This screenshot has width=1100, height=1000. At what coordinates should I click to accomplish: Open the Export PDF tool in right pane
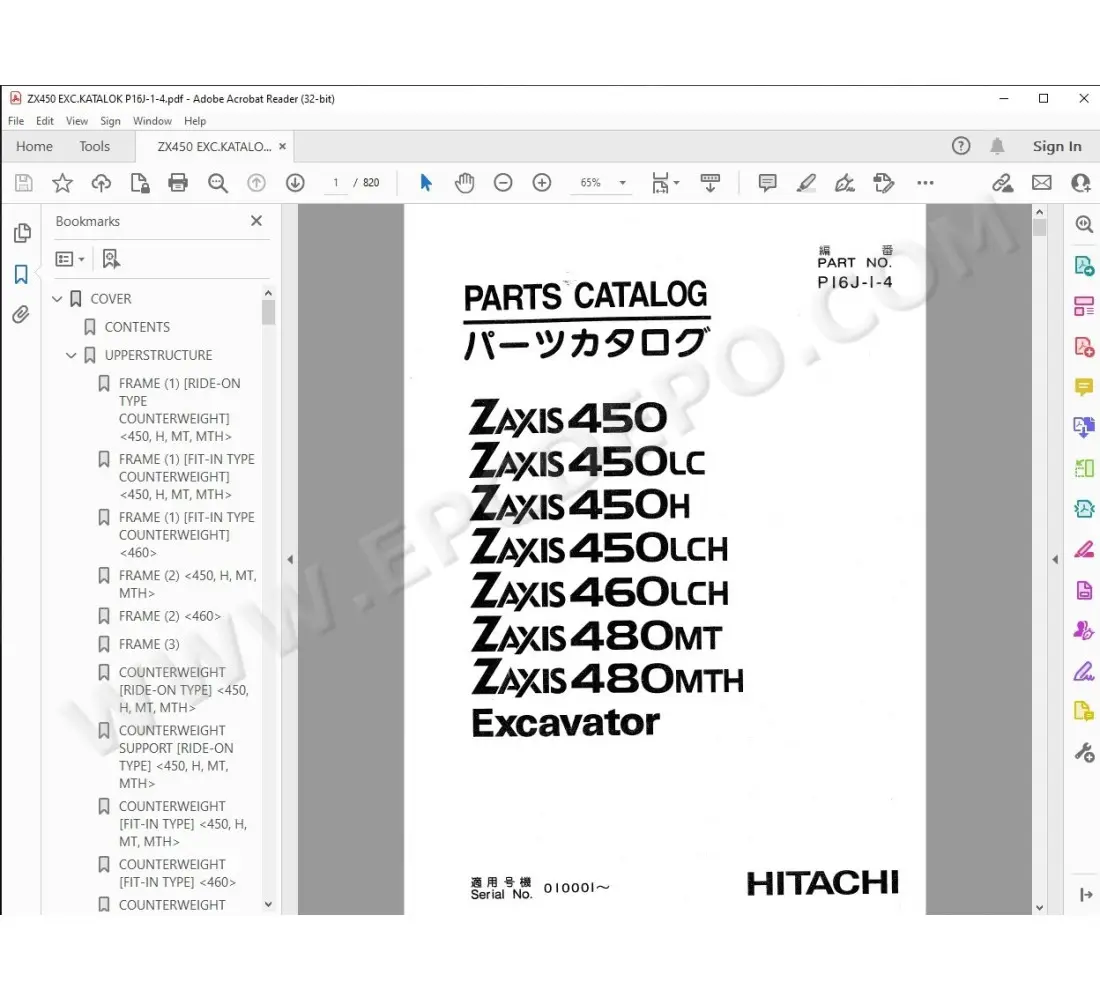[1084, 265]
